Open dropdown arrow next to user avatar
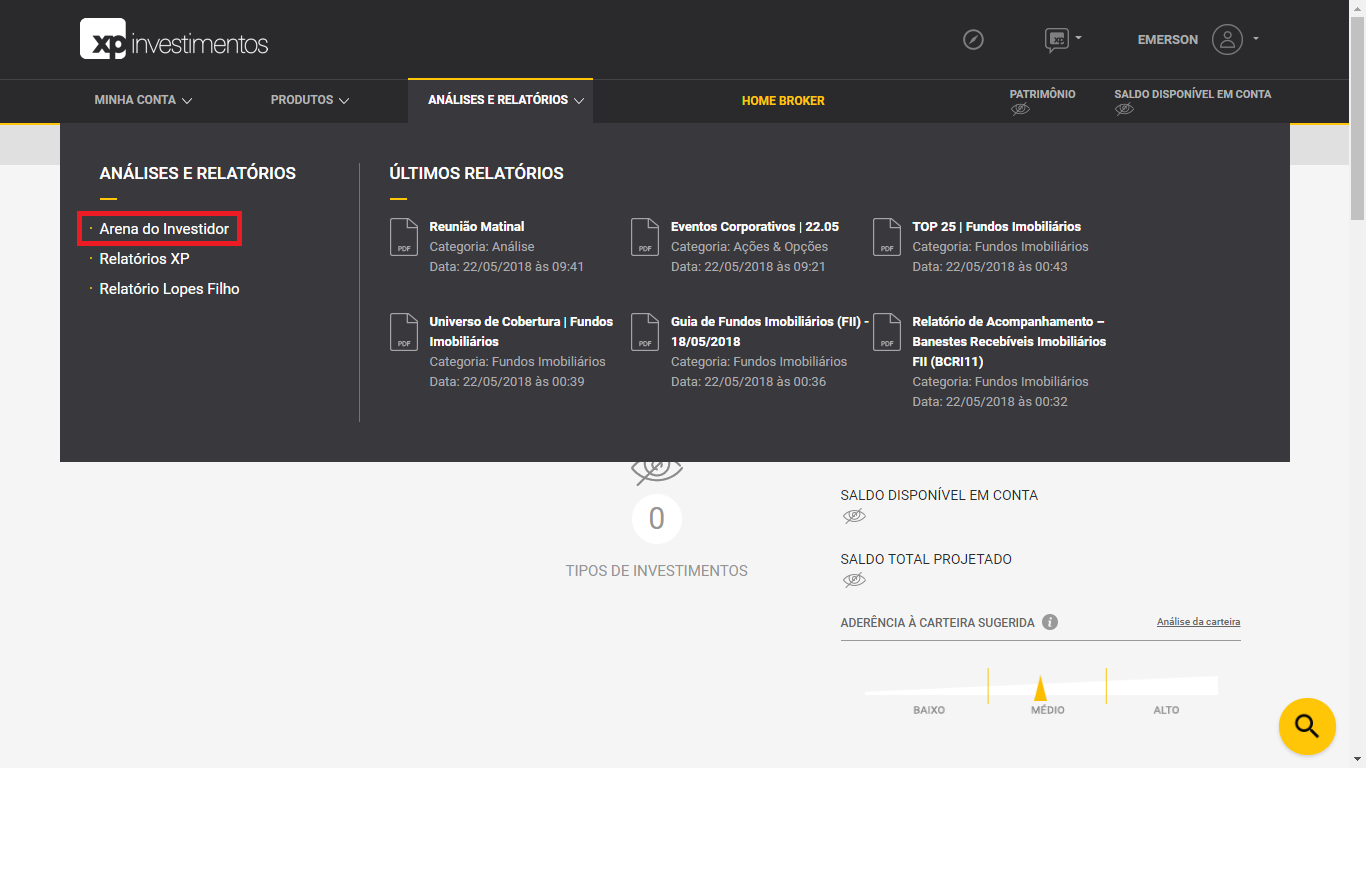The image size is (1366, 872). point(1256,39)
